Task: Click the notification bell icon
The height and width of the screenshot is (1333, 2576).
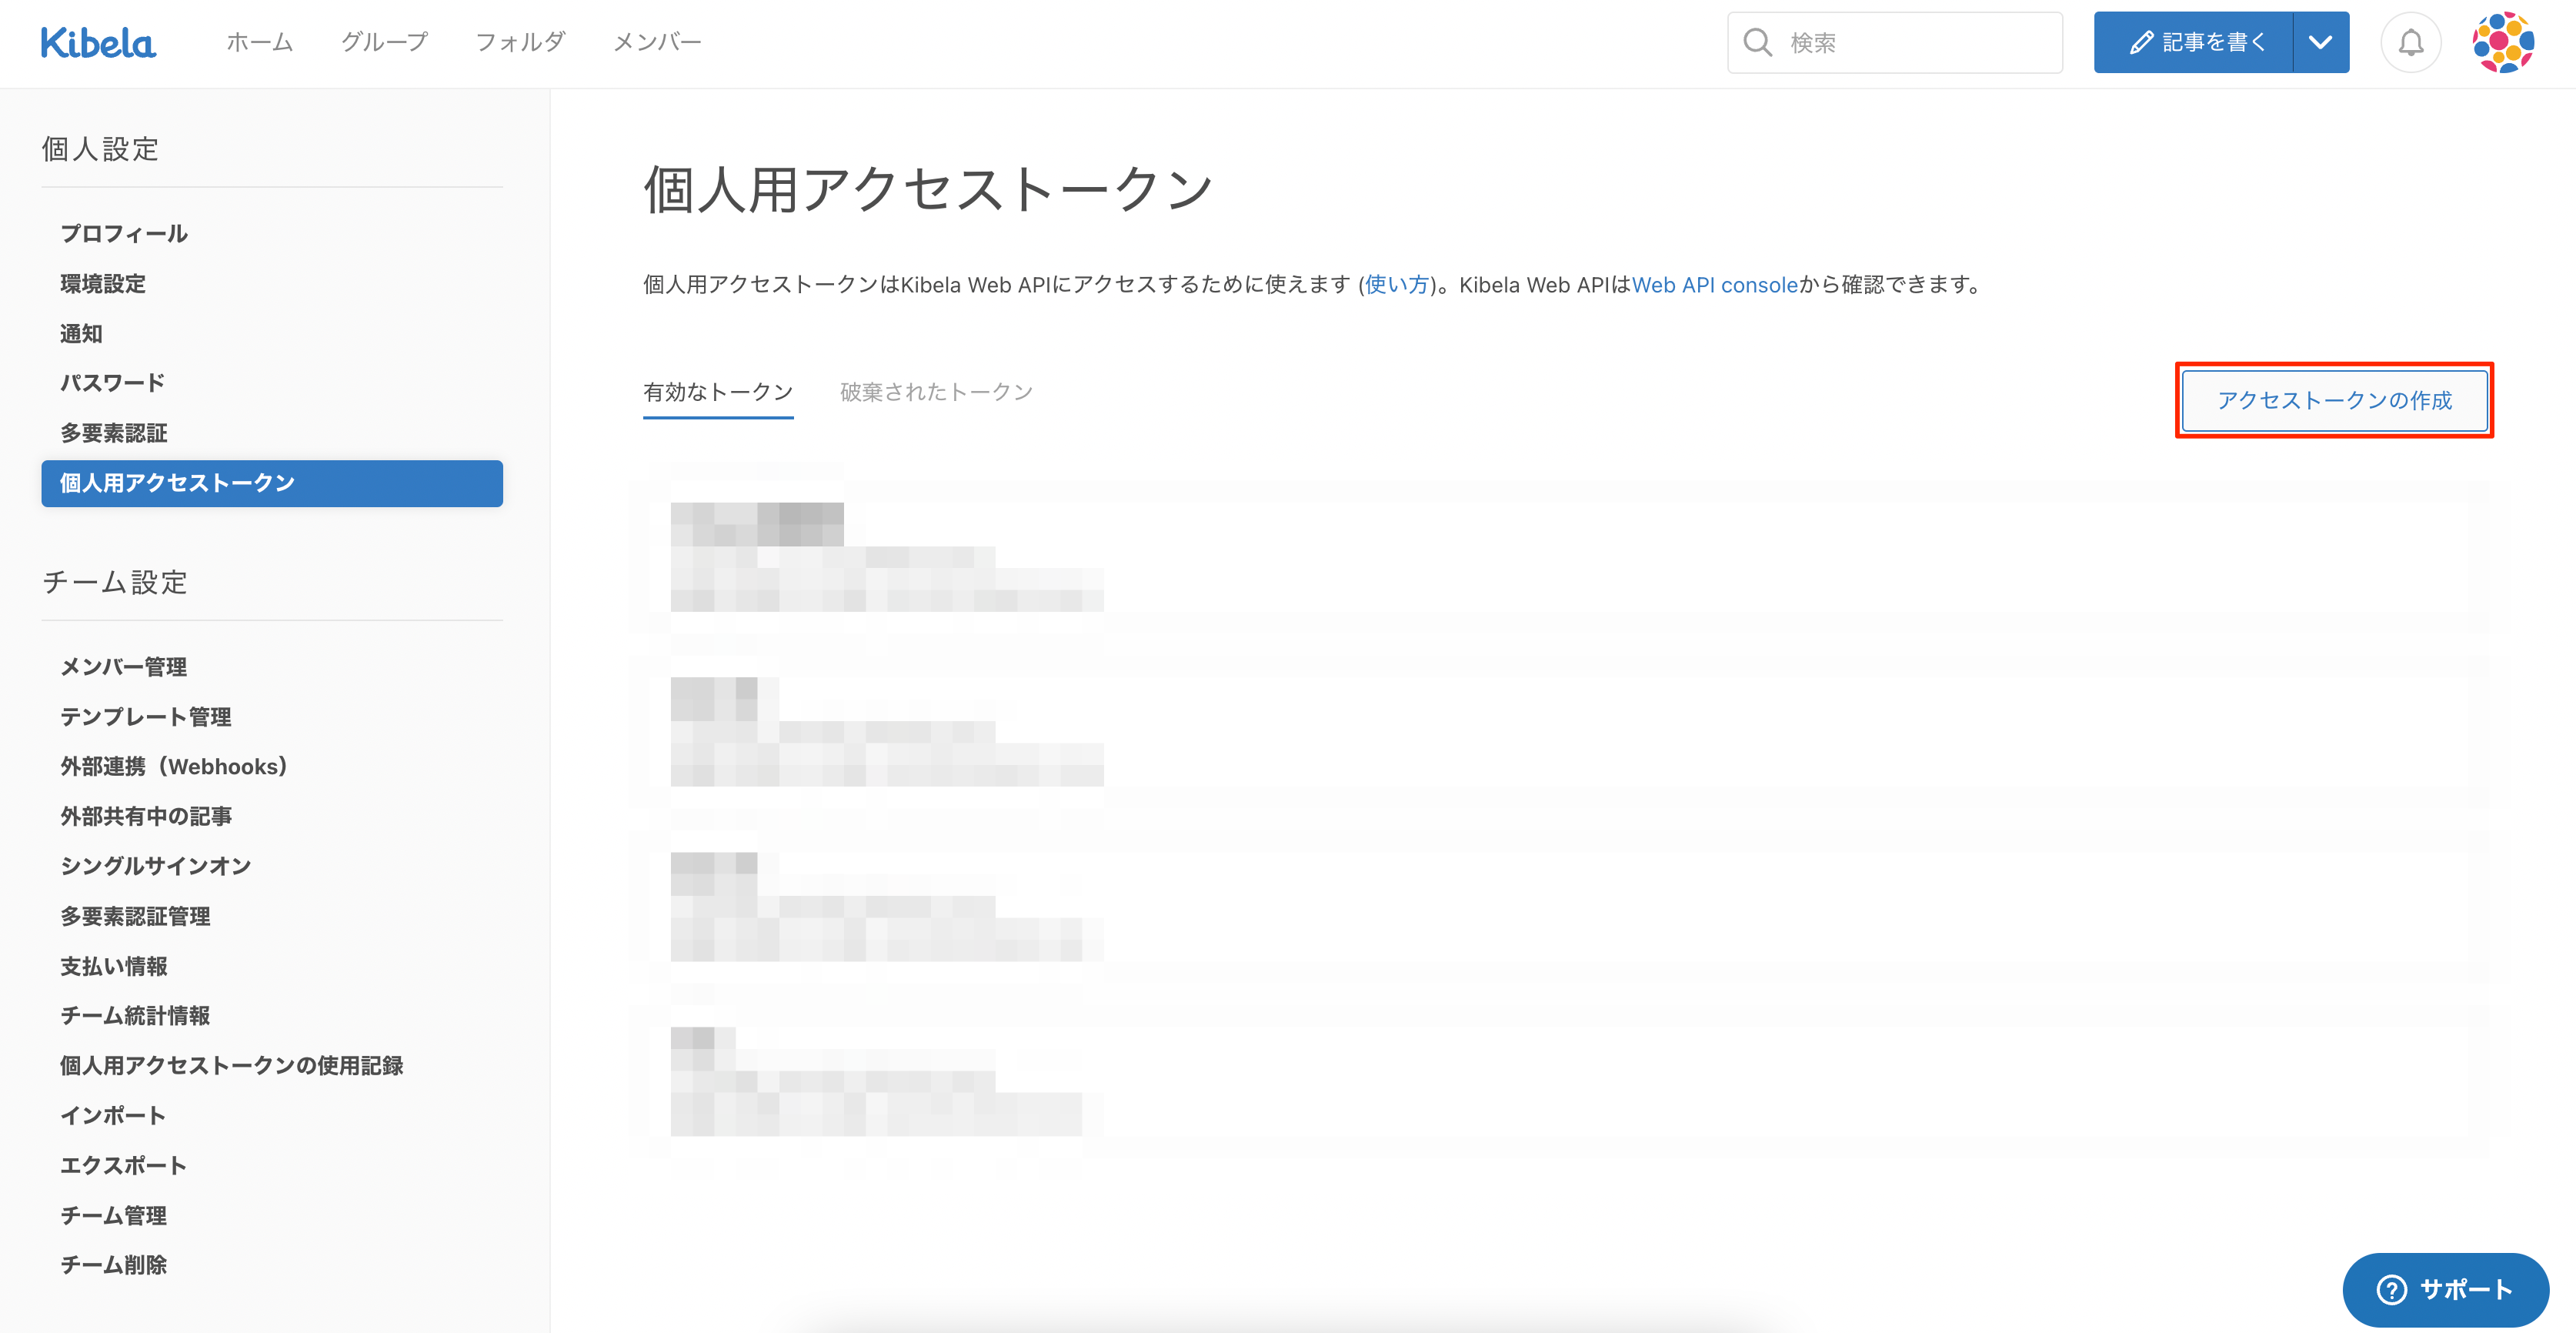Action: pyautogui.click(x=2410, y=43)
